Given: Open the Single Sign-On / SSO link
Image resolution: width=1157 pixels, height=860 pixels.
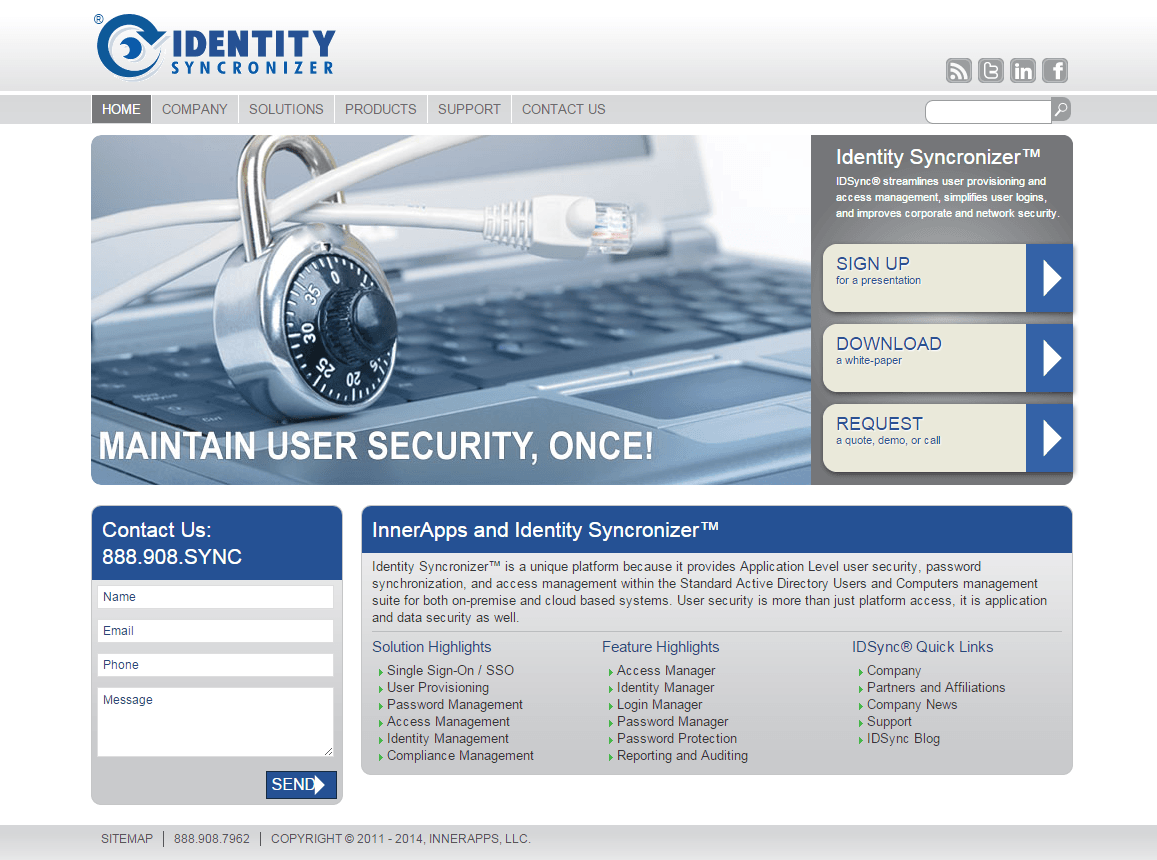Looking at the screenshot, I should 450,670.
